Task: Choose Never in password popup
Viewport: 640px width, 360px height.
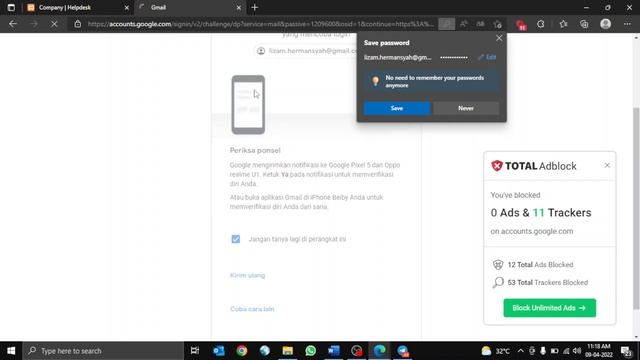Action: click(x=466, y=108)
